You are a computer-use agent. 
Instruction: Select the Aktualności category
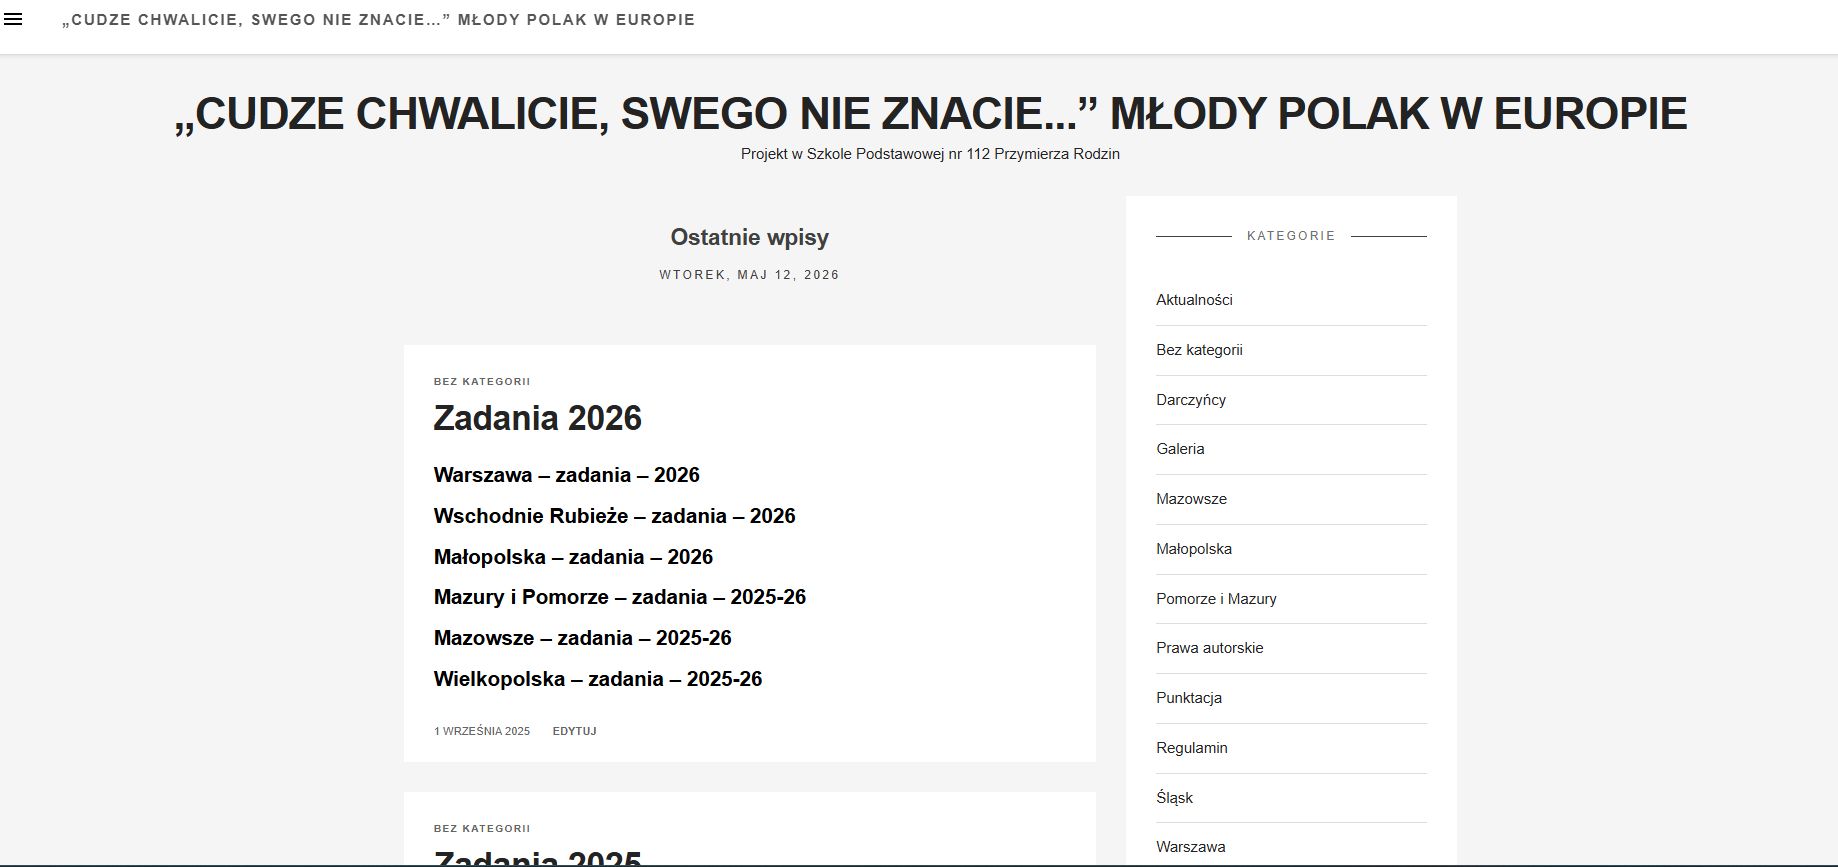click(x=1194, y=300)
